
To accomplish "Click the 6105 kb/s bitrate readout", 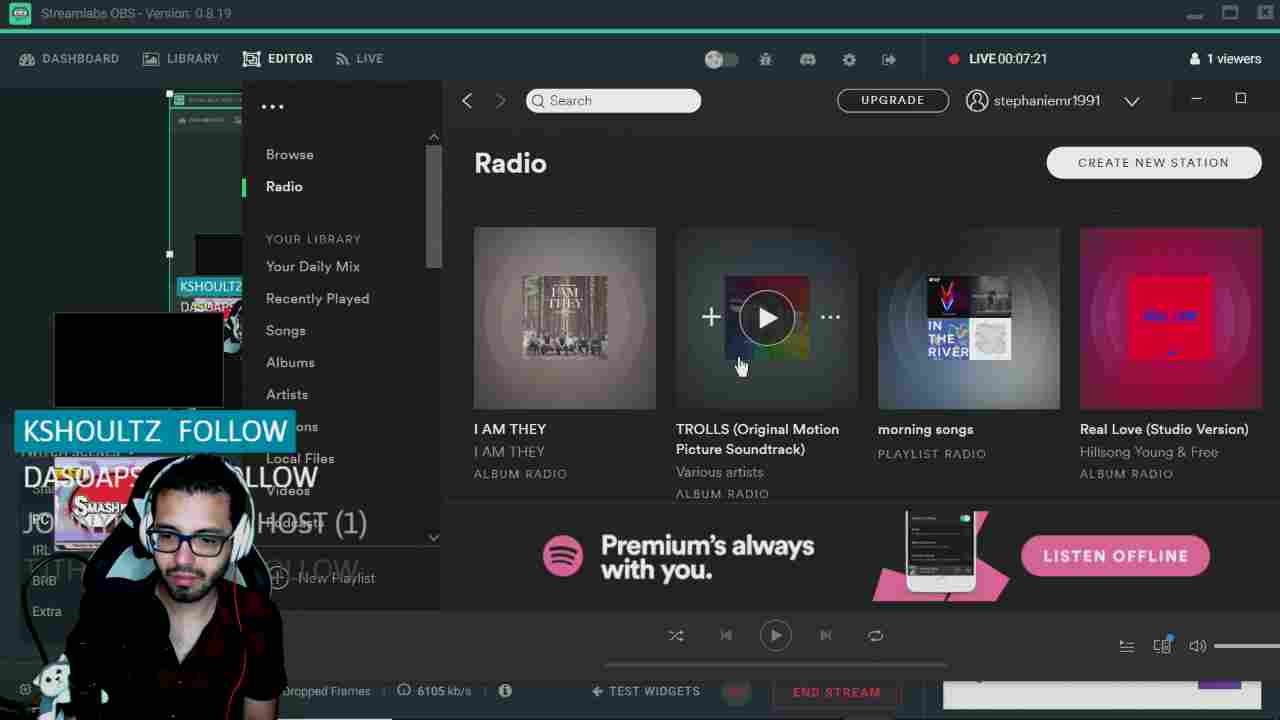I will (435, 691).
